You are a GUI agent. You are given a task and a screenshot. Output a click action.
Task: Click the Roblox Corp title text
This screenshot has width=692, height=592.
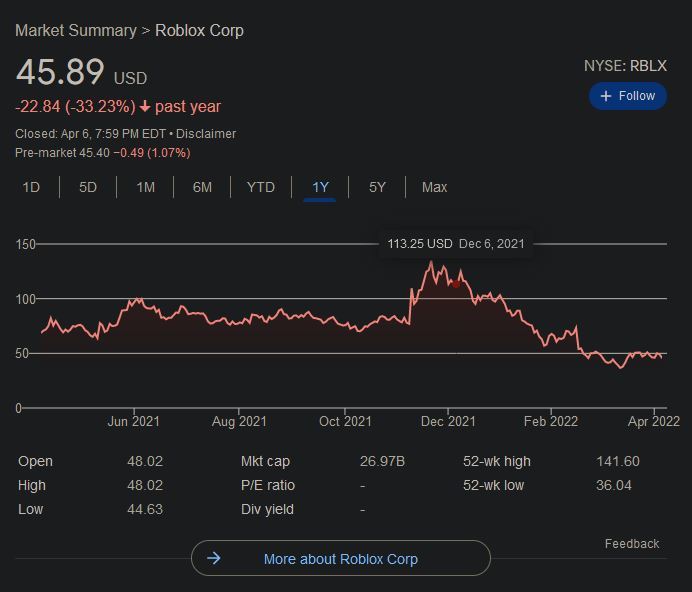199,30
